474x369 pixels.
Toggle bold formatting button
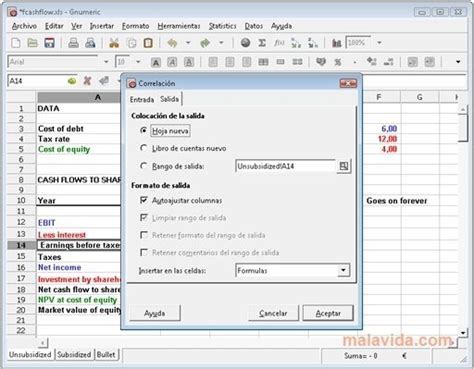click(x=155, y=62)
